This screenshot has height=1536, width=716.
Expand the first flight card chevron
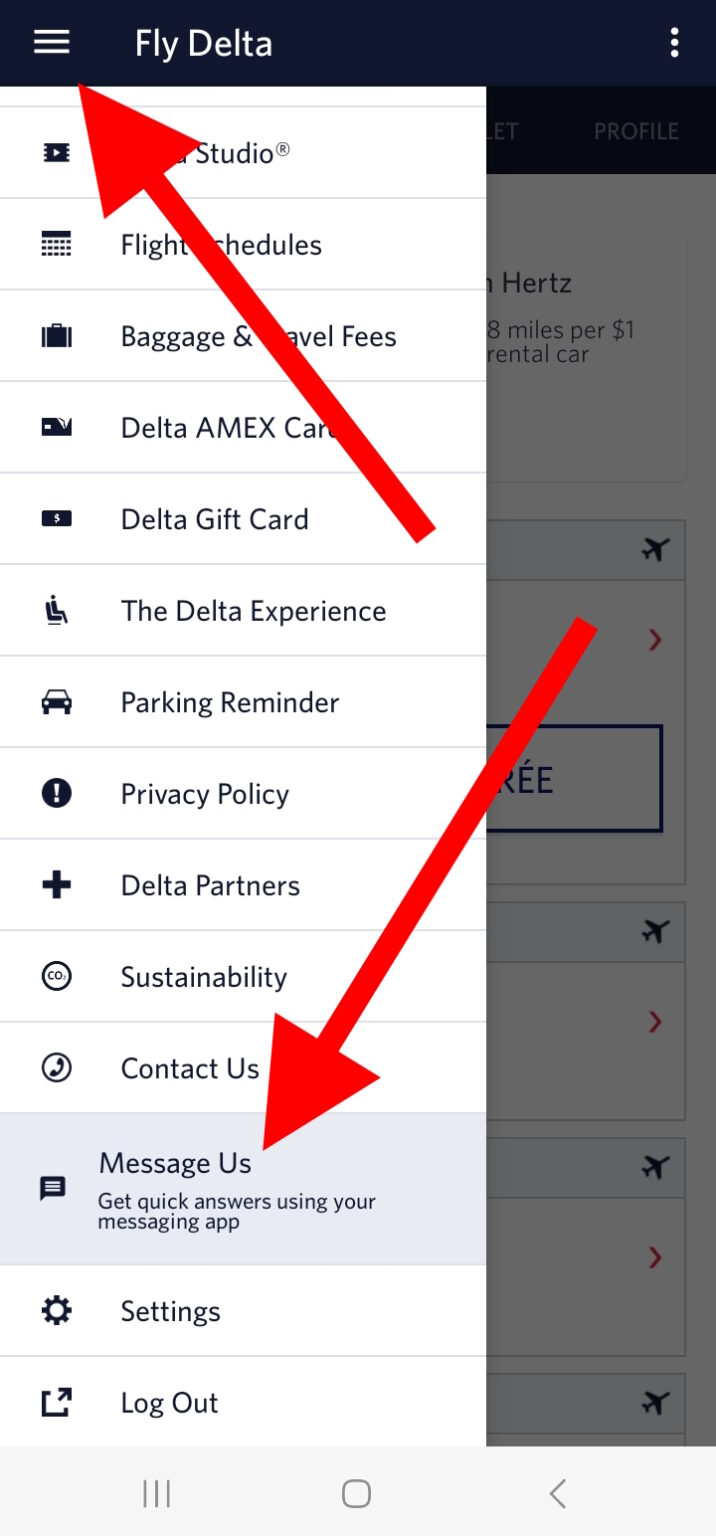tap(655, 640)
